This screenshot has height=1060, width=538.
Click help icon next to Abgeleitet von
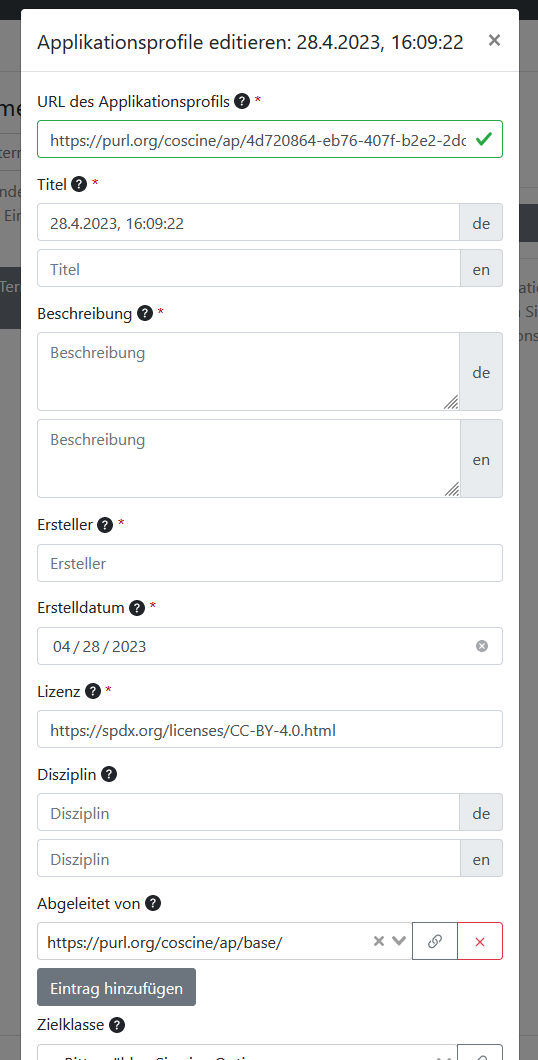[153, 903]
